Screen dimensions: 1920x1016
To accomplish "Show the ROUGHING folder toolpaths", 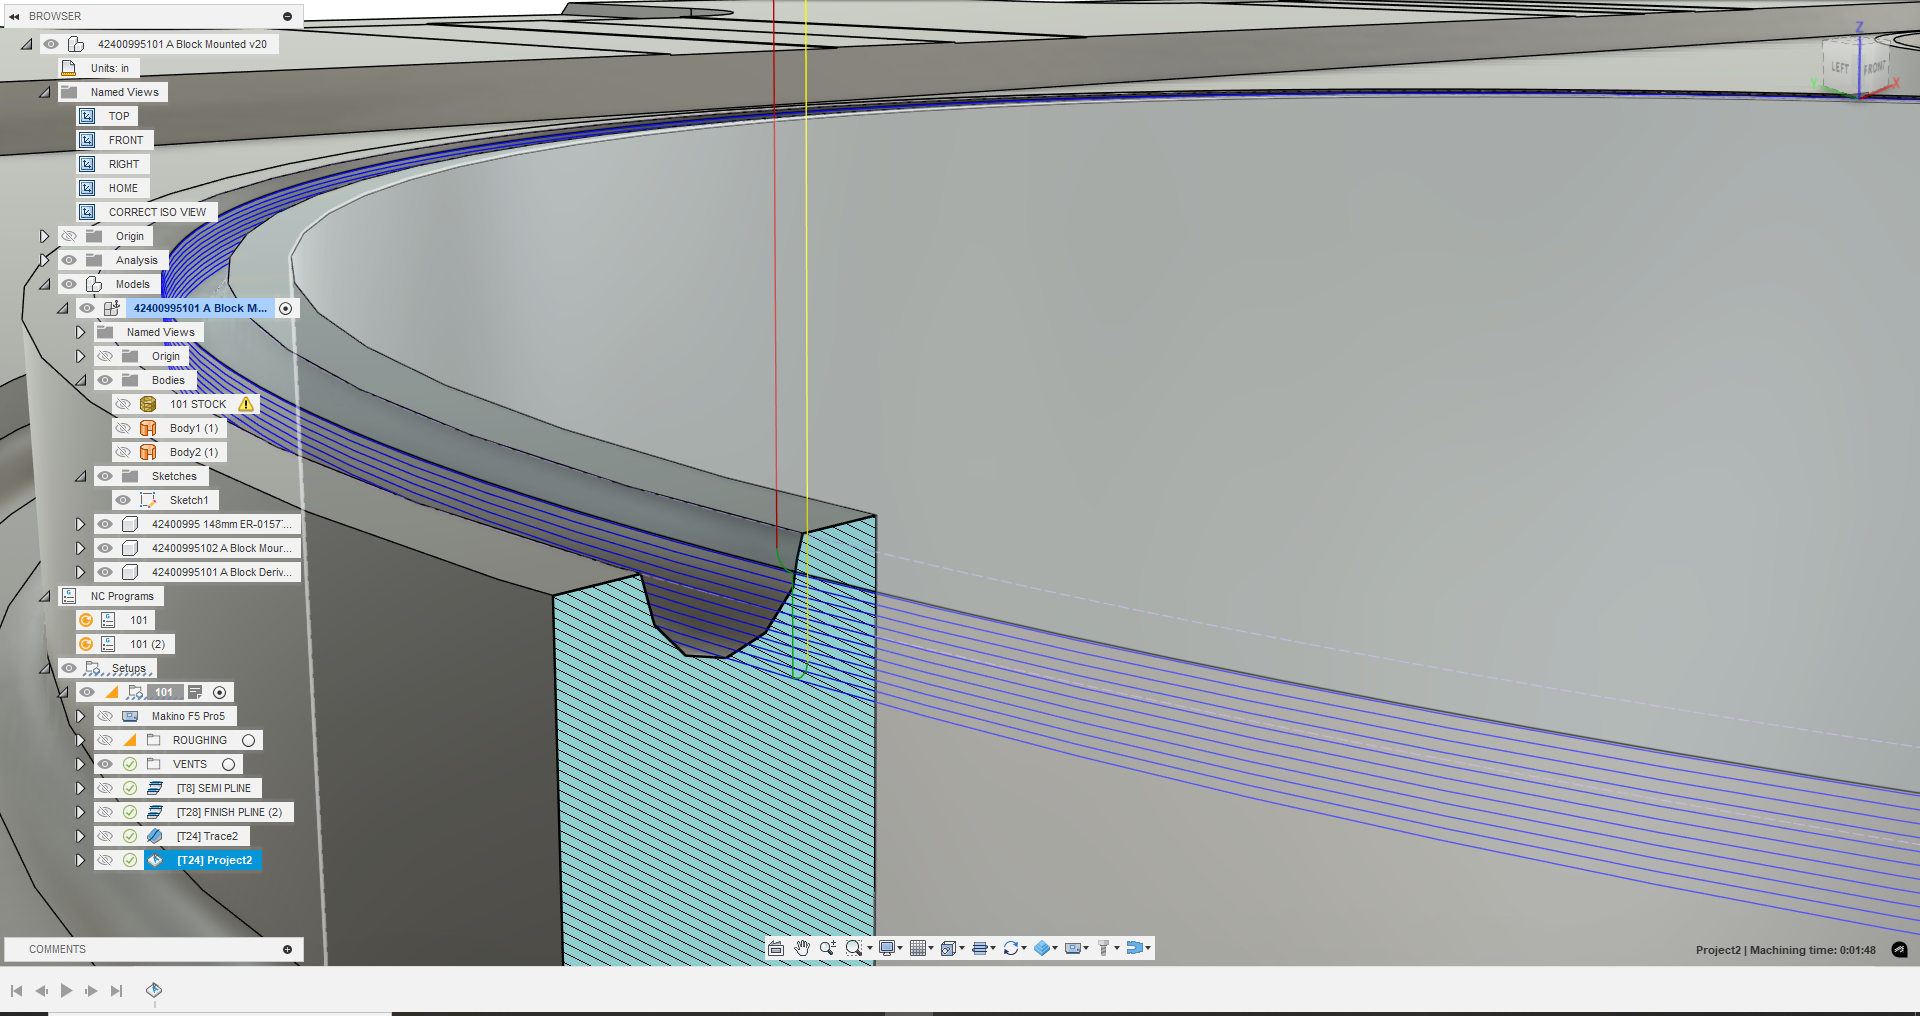I will click(x=106, y=740).
